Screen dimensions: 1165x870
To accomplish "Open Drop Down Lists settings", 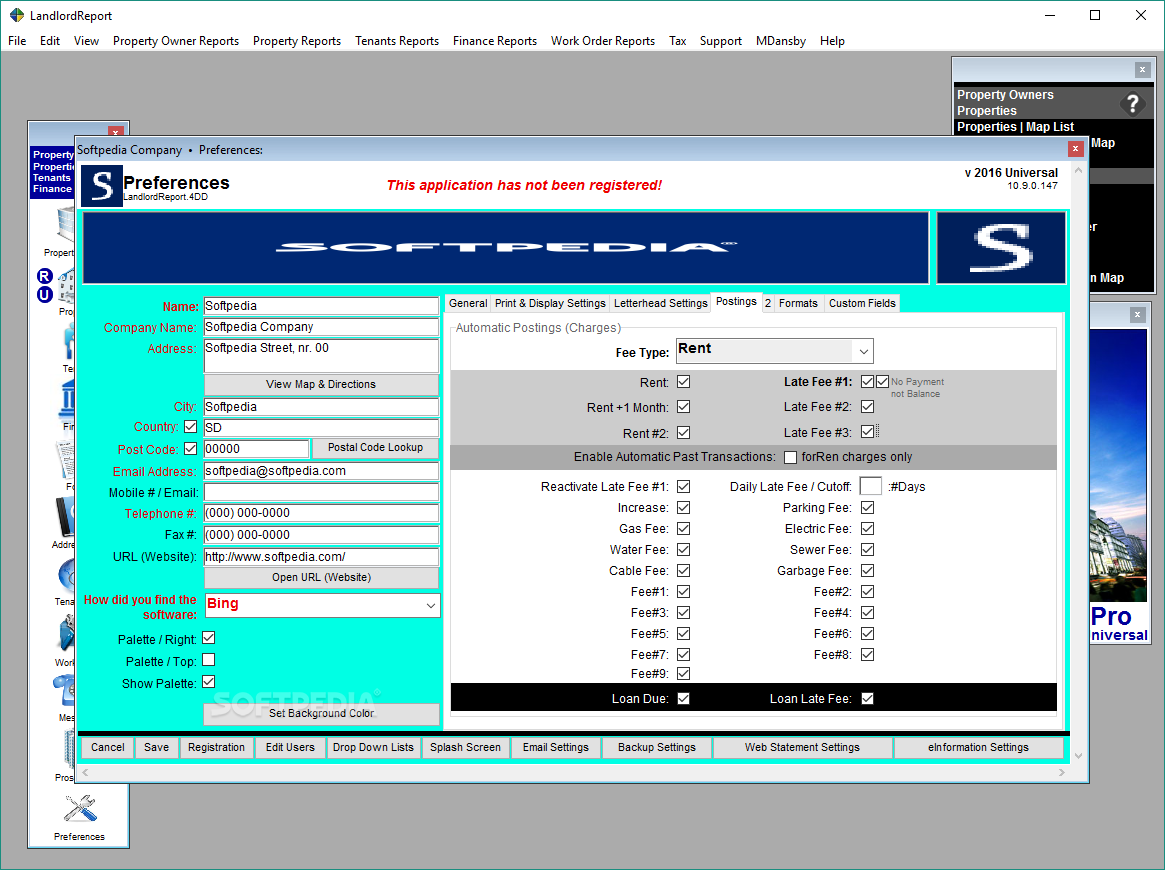I will pyautogui.click(x=373, y=747).
